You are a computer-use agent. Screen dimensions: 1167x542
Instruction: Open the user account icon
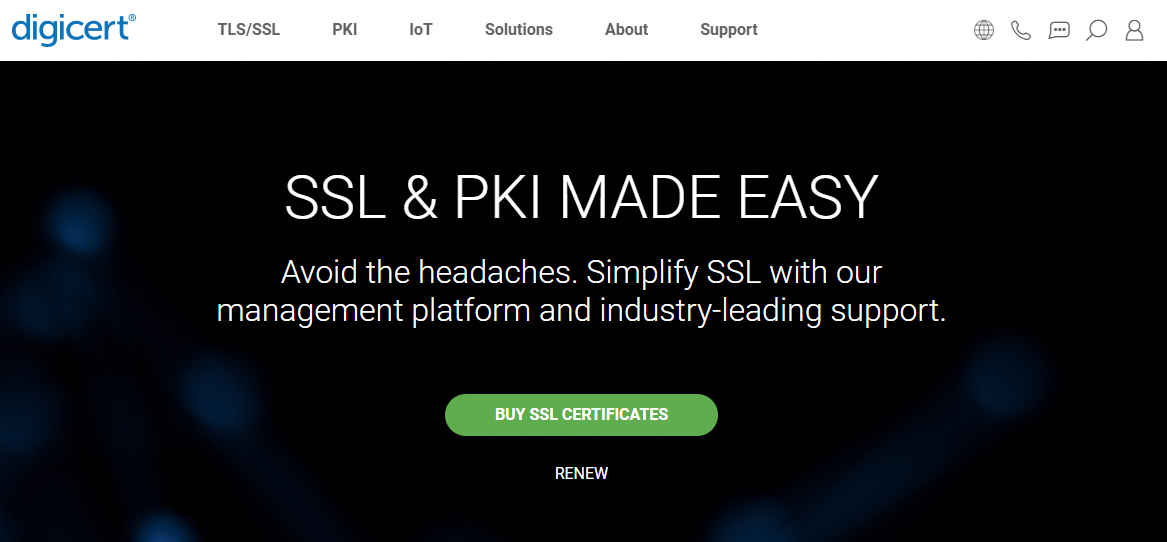[1134, 30]
